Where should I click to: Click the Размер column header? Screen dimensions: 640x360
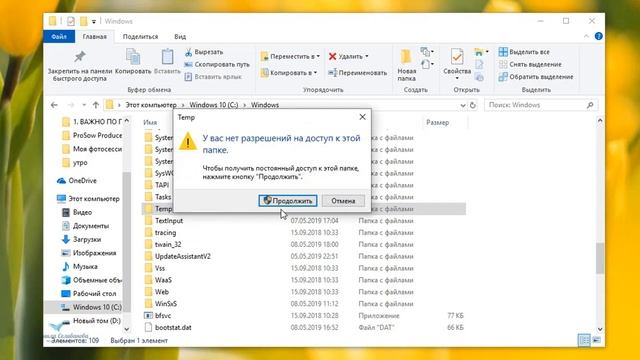[x=438, y=122]
